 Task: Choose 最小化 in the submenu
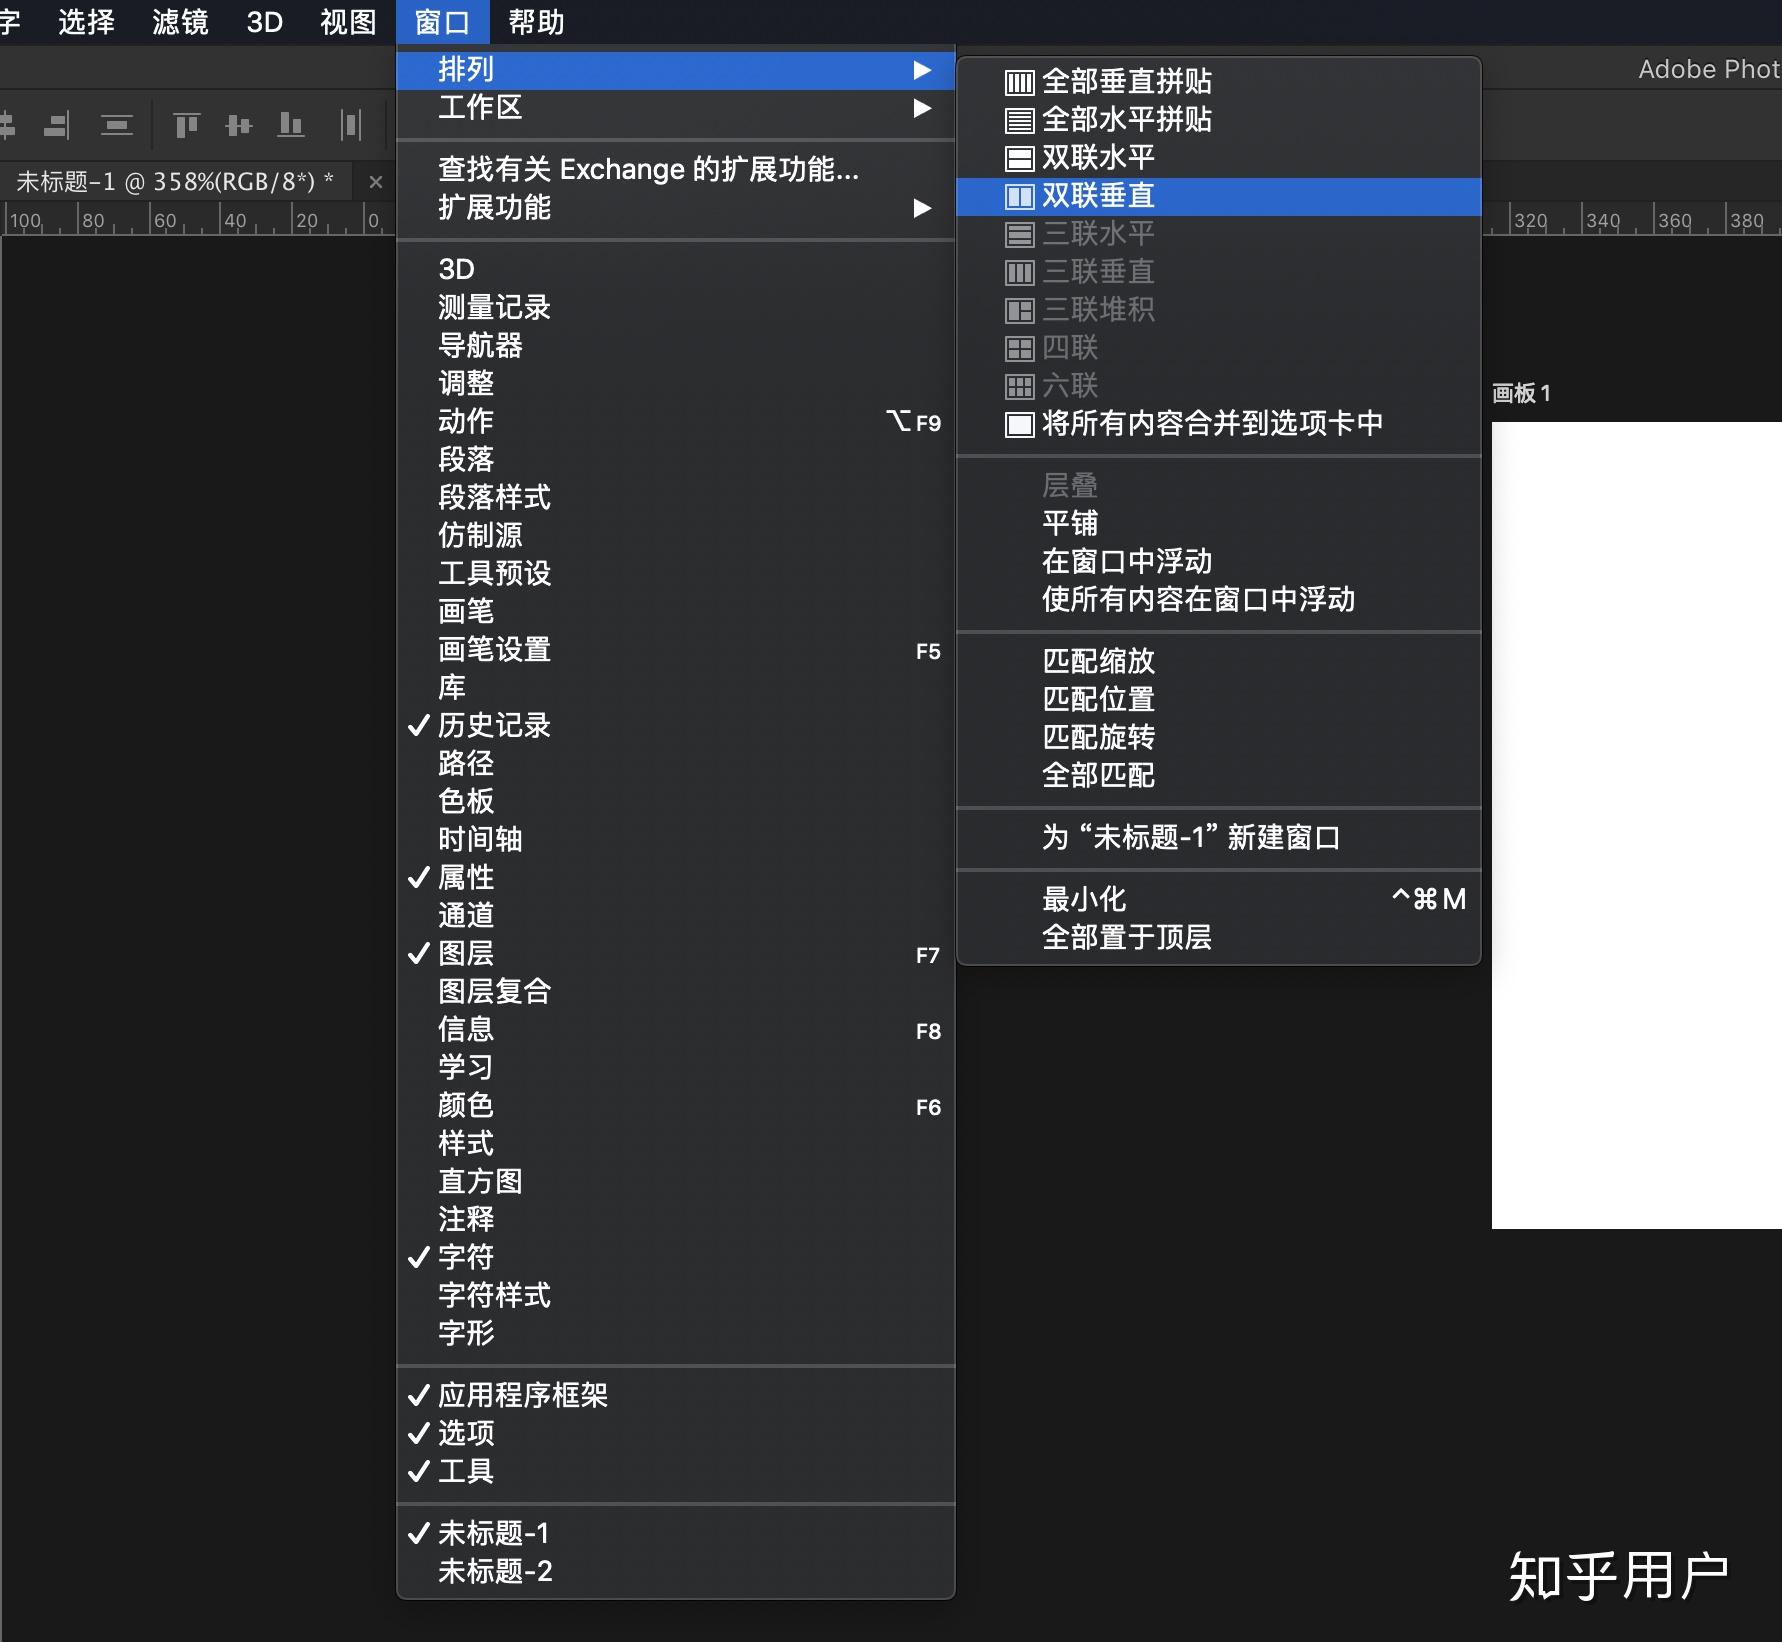click(x=1219, y=899)
